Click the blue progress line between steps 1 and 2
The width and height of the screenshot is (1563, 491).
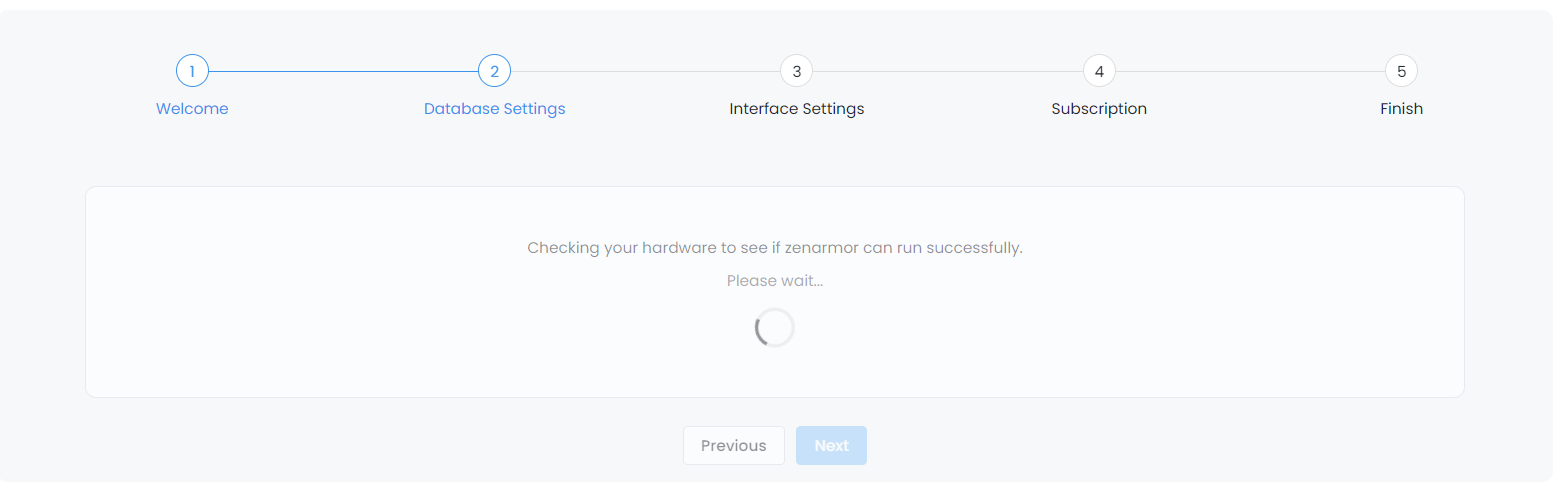tap(343, 71)
